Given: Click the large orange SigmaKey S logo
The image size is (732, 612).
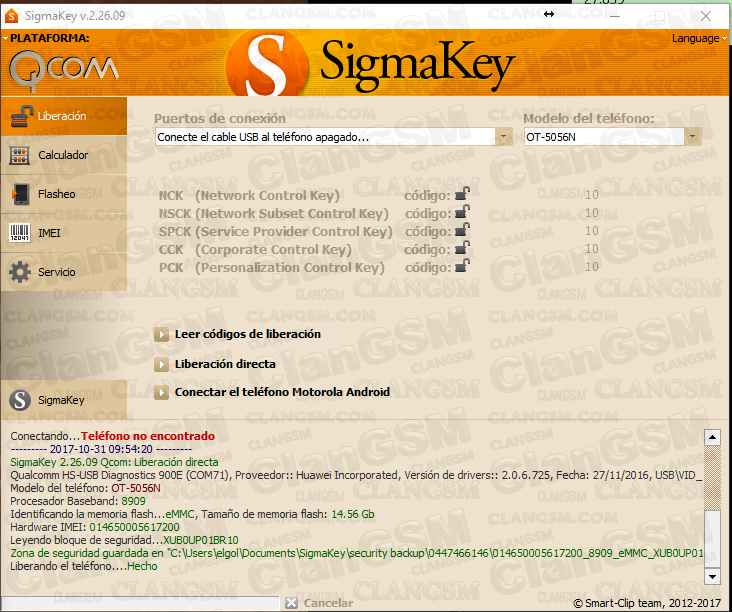Looking at the screenshot, I should (x=267, y=64).
